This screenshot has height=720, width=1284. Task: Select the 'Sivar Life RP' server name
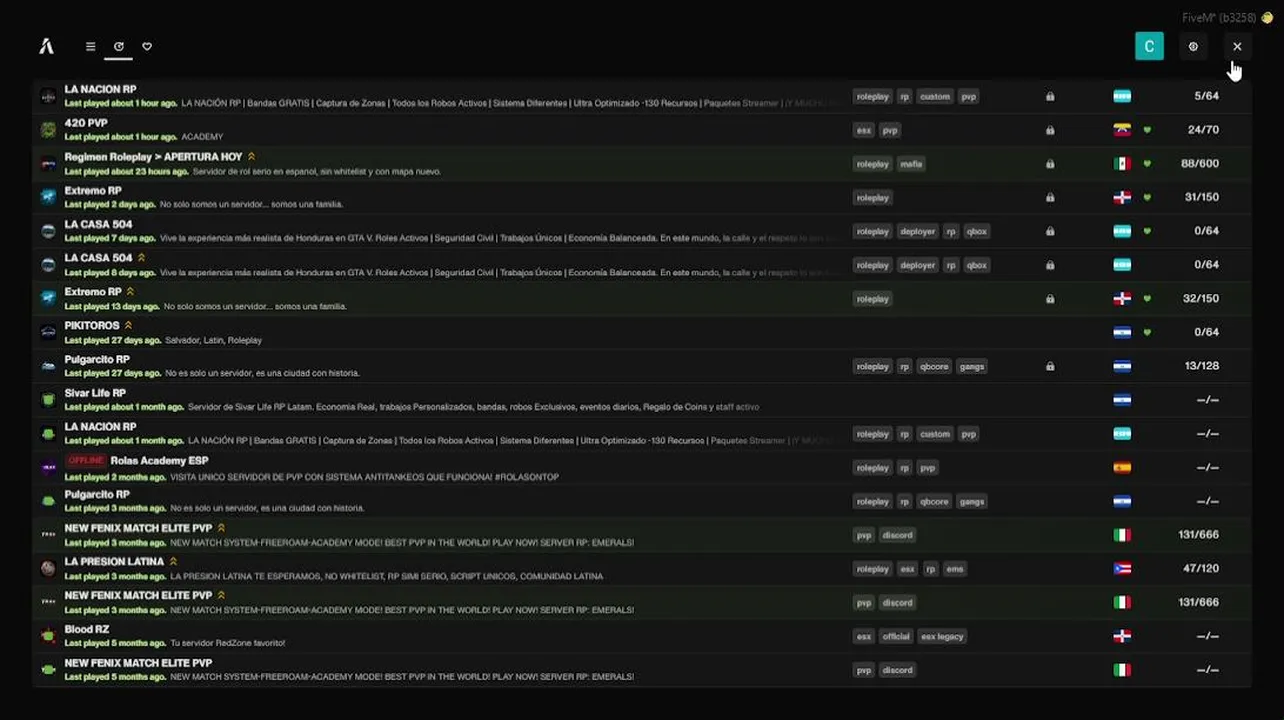click(95, 393)
